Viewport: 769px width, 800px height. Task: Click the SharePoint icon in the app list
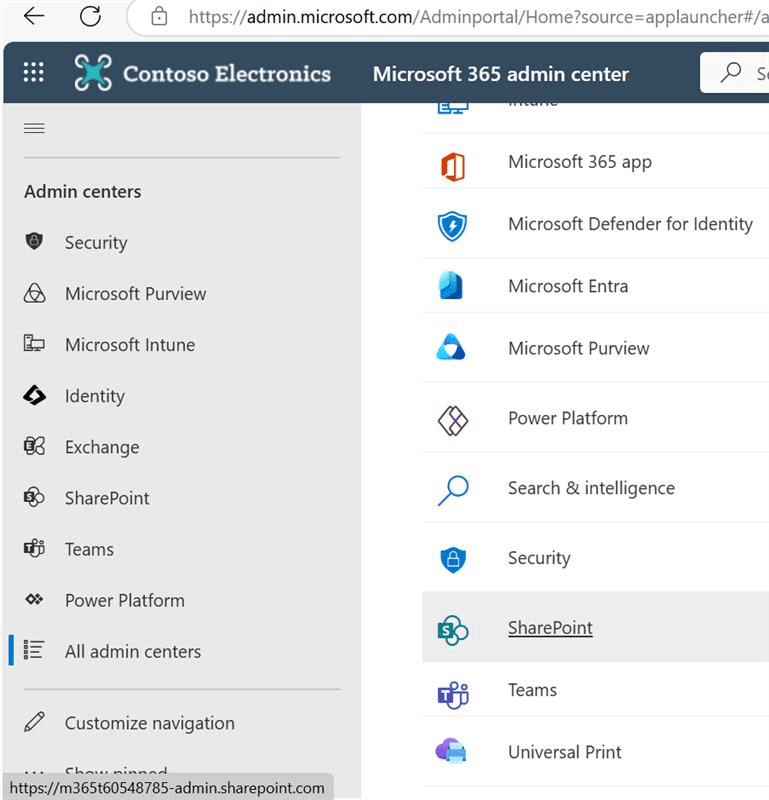point(453,629)
